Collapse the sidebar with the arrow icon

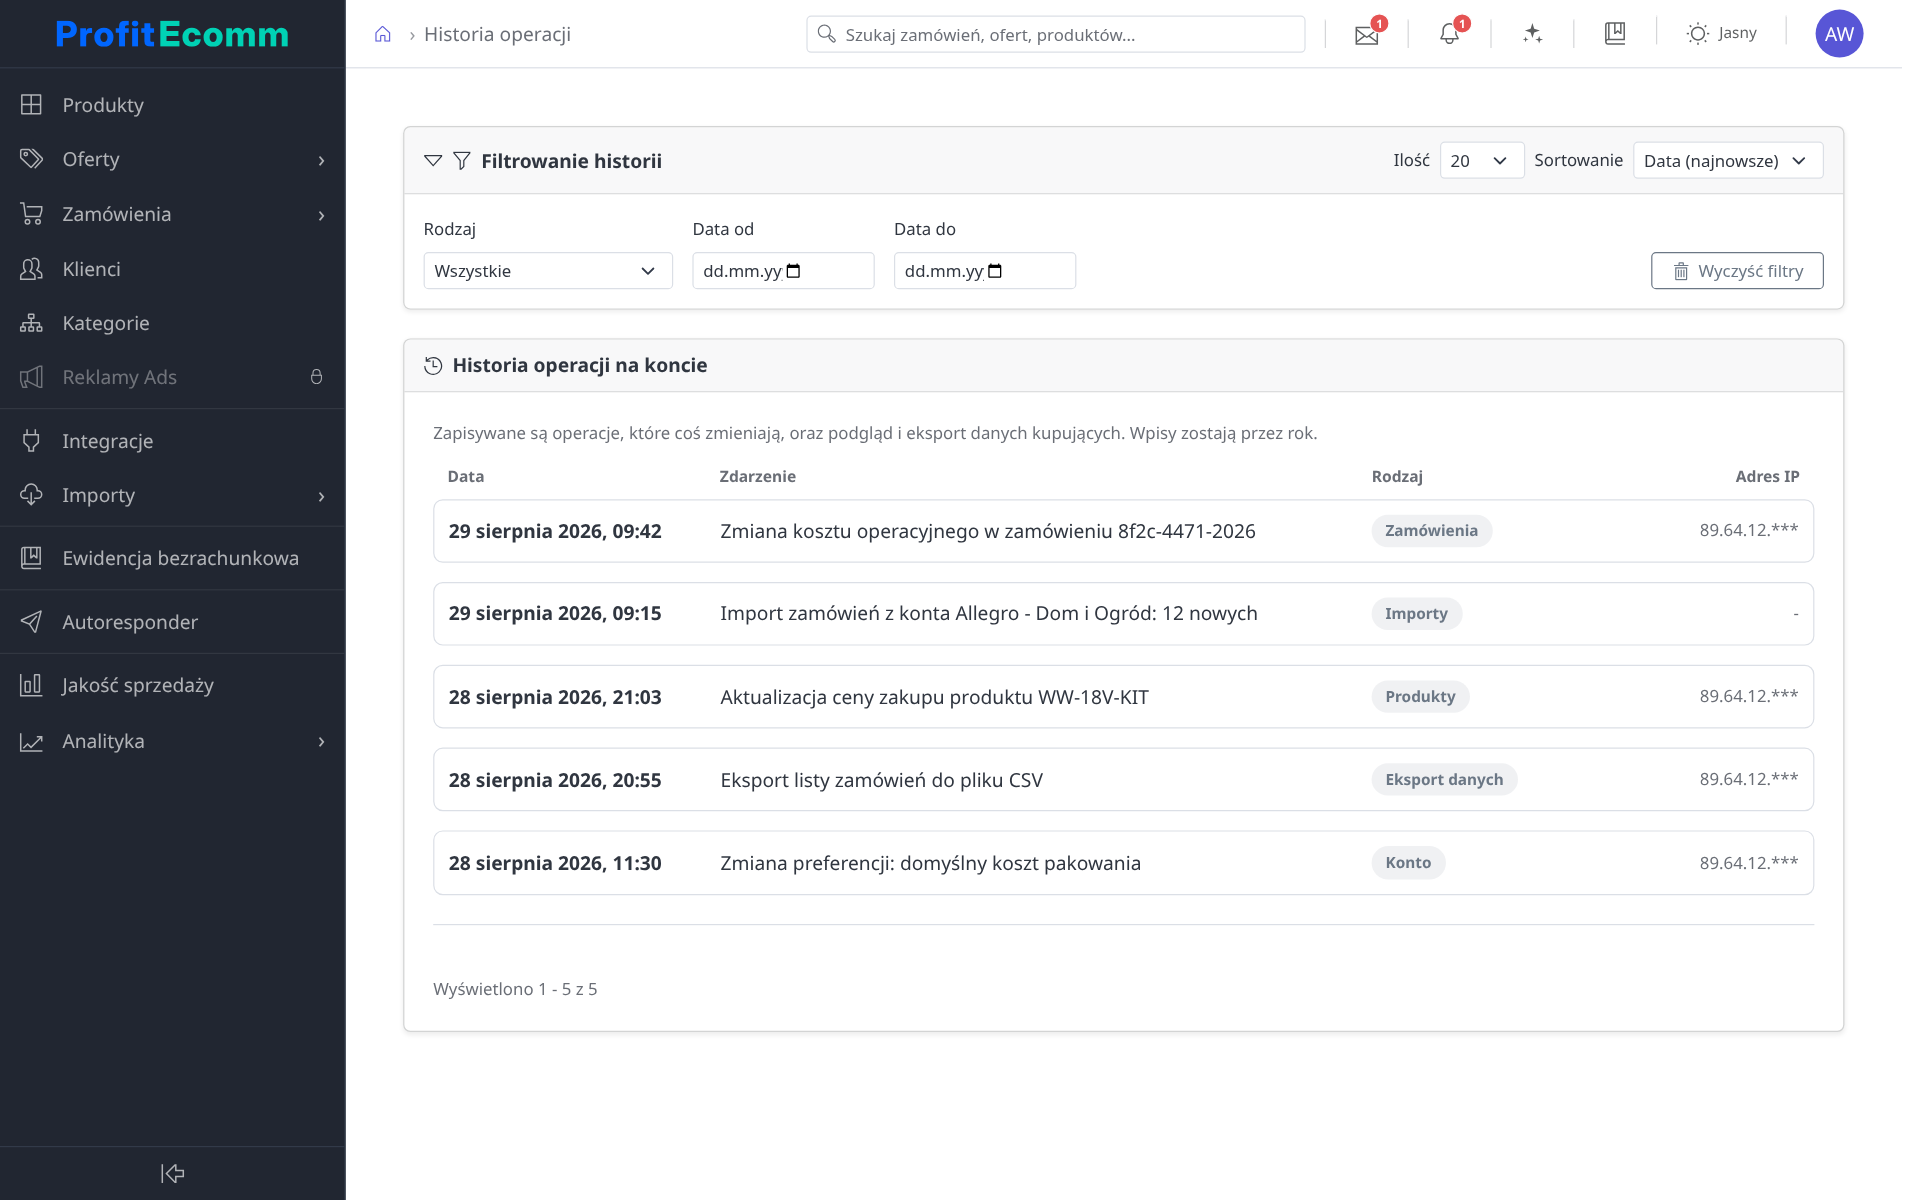coord(172,1173)
